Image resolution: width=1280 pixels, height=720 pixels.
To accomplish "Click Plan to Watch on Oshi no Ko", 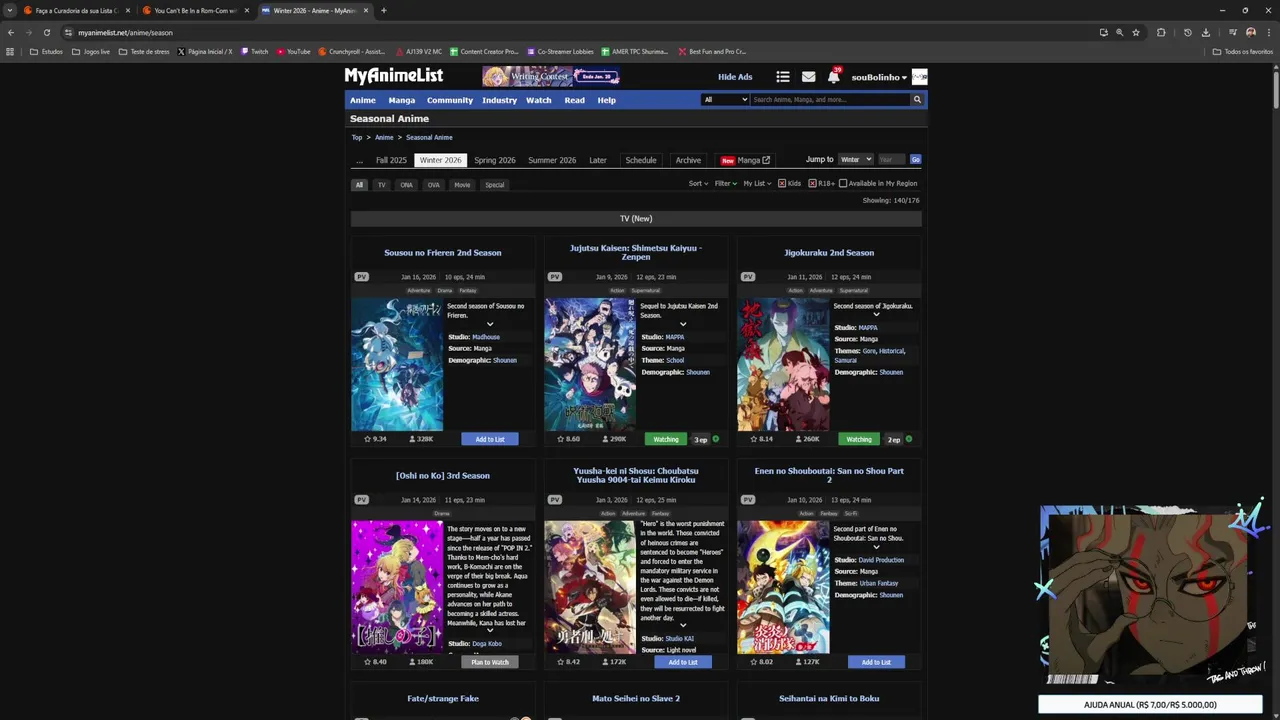I will [x=490, y=662].
